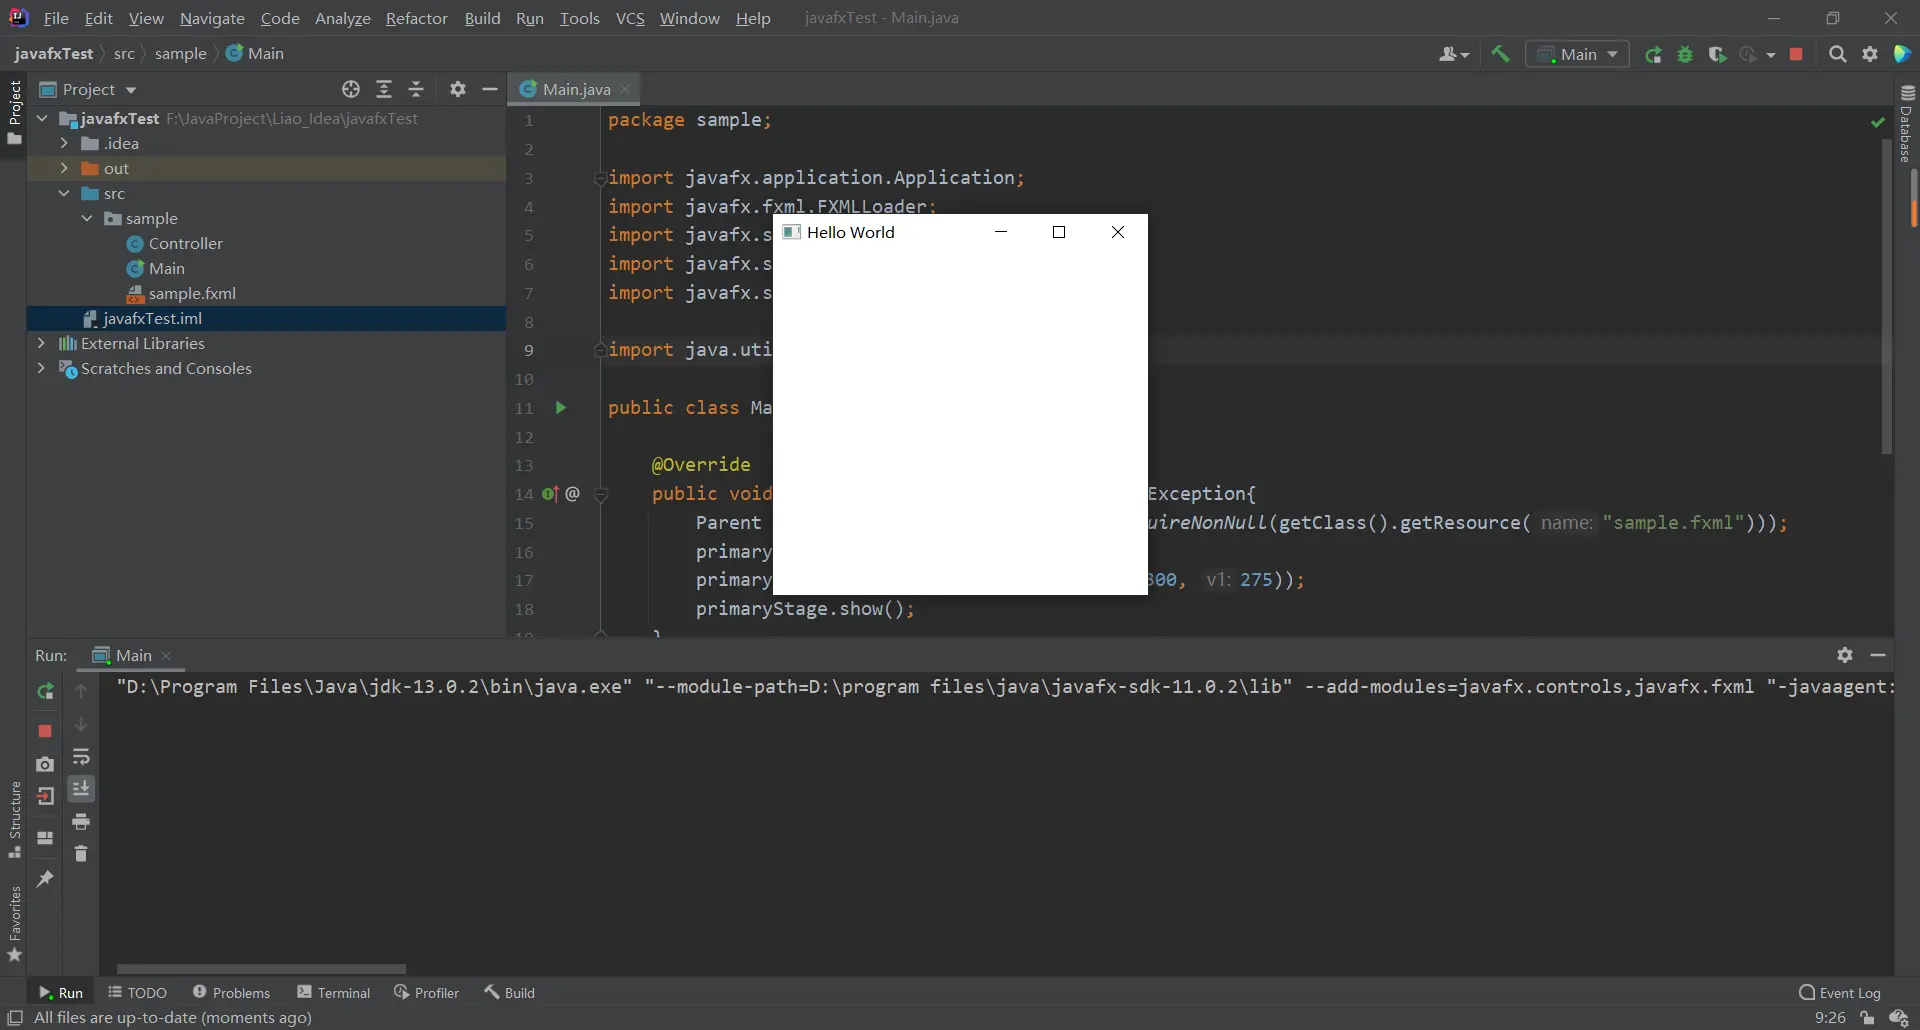Viewport: 1920px width, 1030px height.
Task: Toggle scroll to end in Run console
Action: [x=81, y=789]
